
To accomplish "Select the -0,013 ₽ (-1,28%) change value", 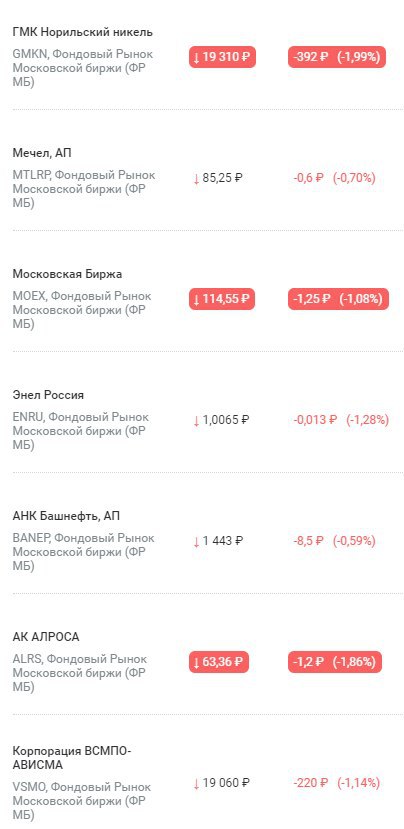I will 341,420.
